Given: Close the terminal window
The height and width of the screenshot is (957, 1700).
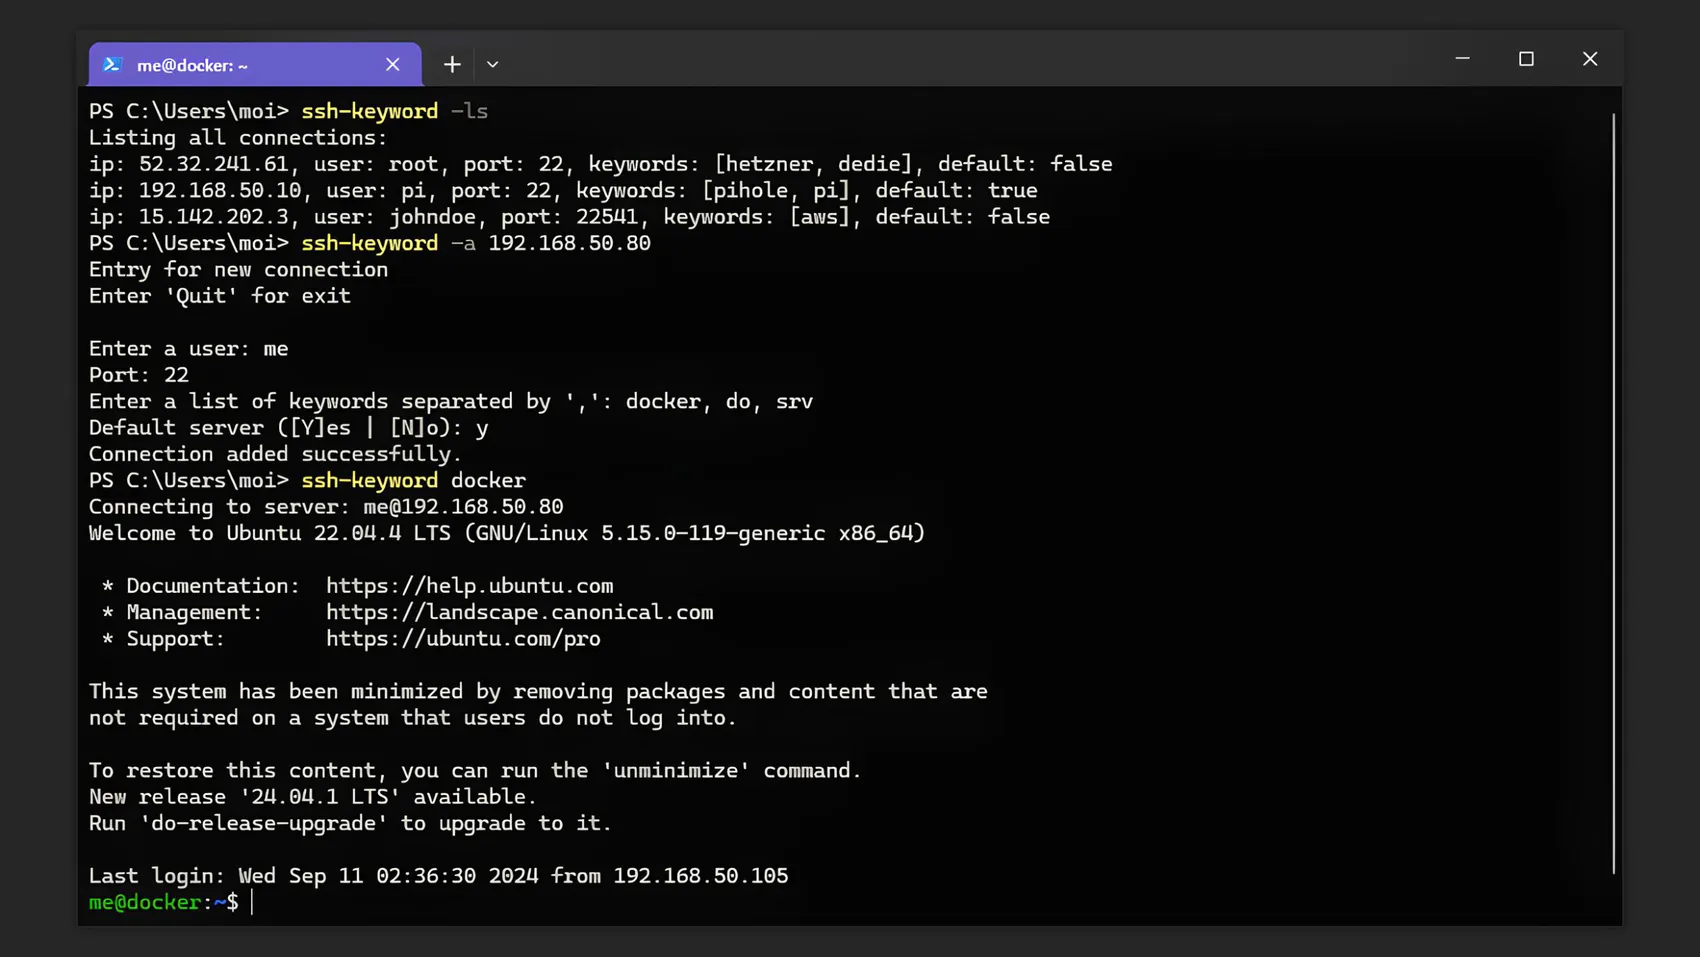Looking at the screenshot, I should 1589,59.
